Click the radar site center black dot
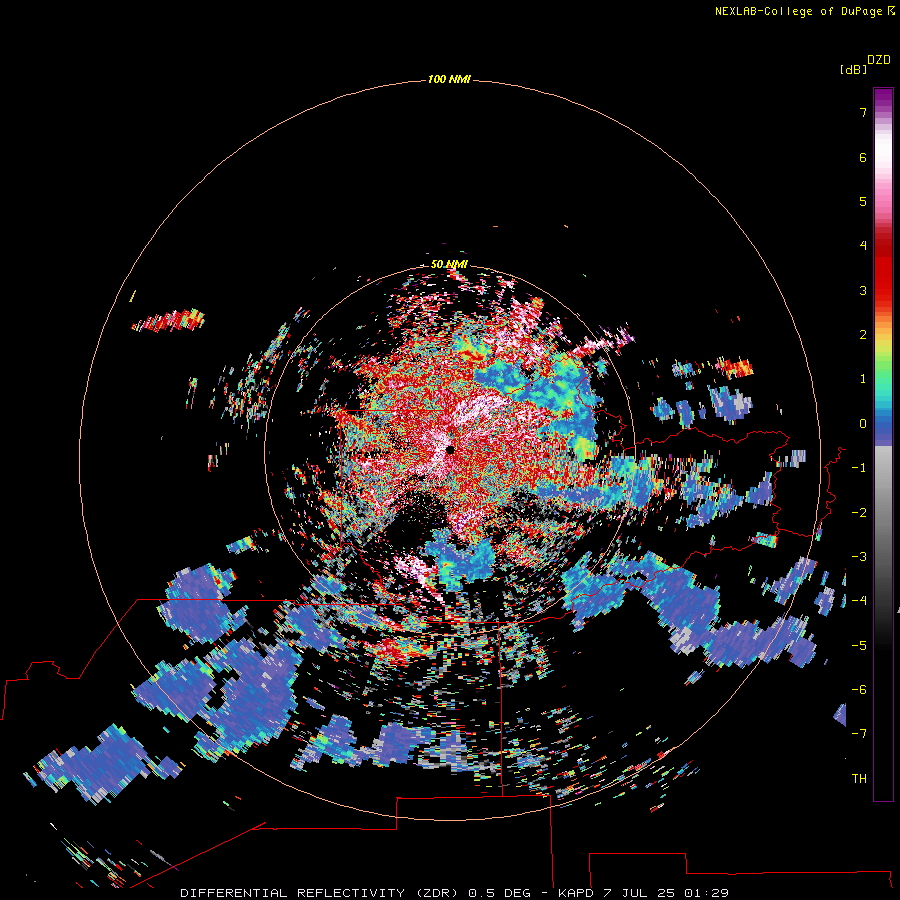This screenshot has width=900, height=900. [451, 449]
